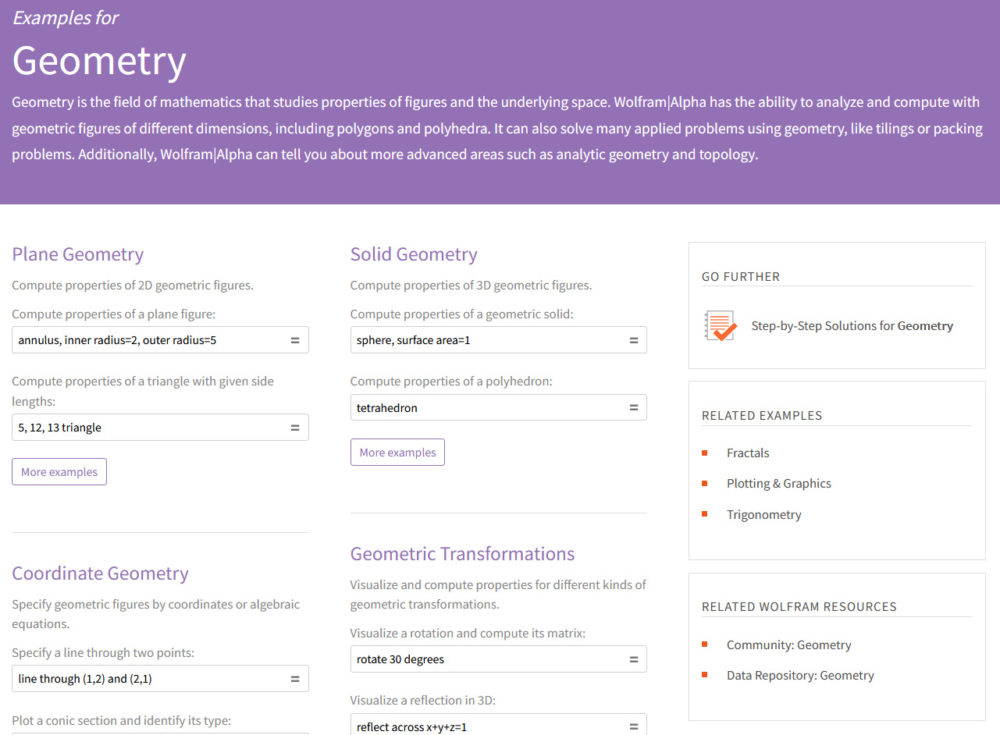Click 'Visualize a reflection in 3D:' label

423,701
